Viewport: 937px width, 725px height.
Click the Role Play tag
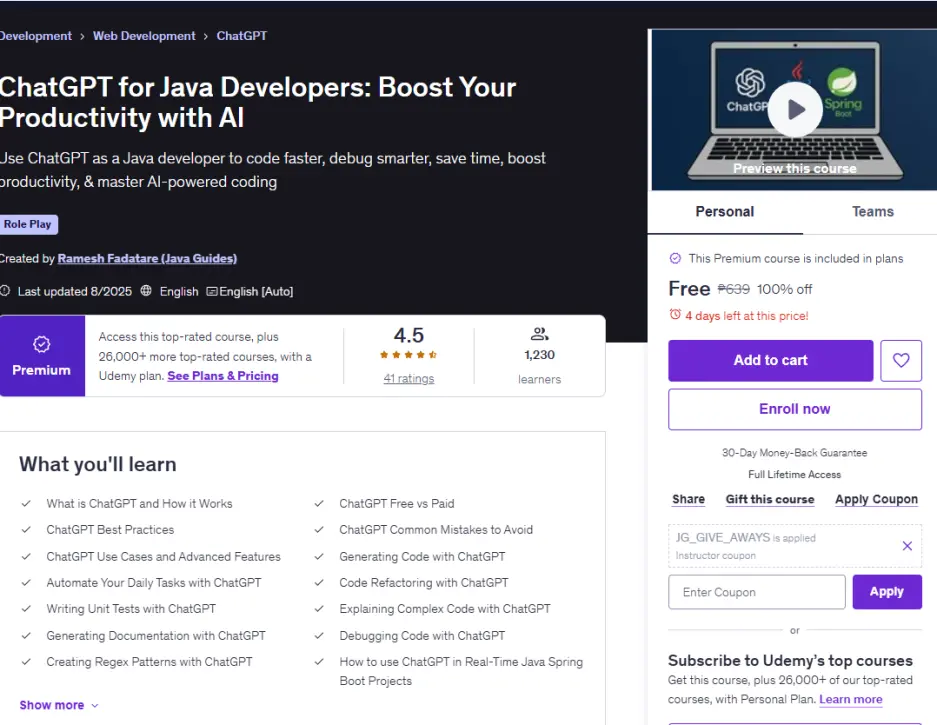coord(28,224)
